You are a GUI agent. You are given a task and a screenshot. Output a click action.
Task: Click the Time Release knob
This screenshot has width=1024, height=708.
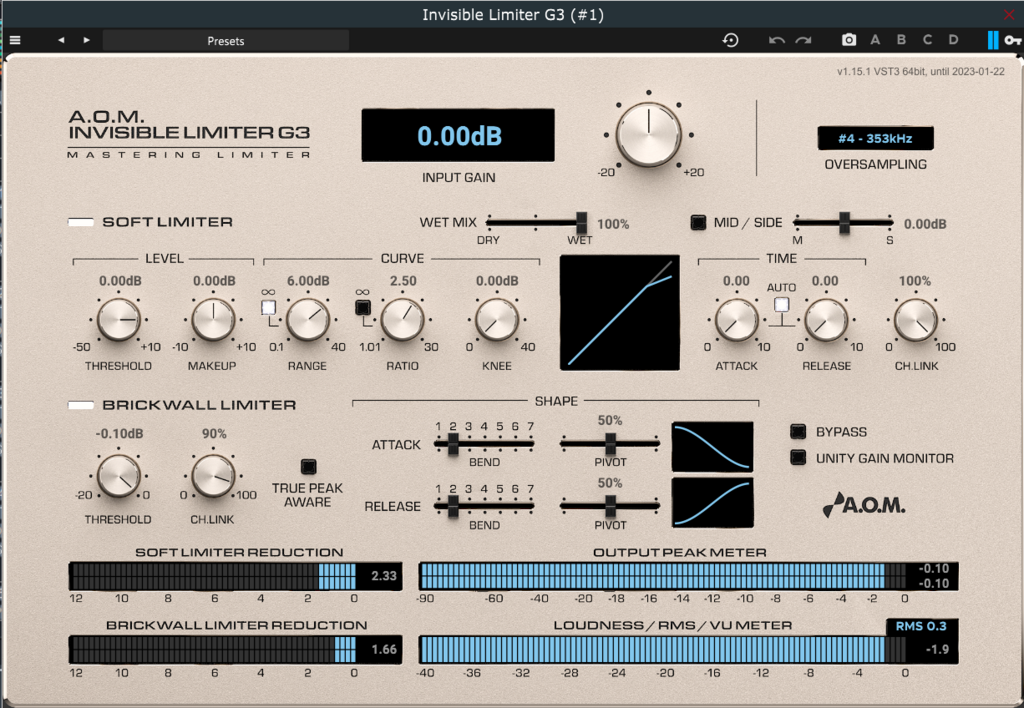(x=826, y=320)
